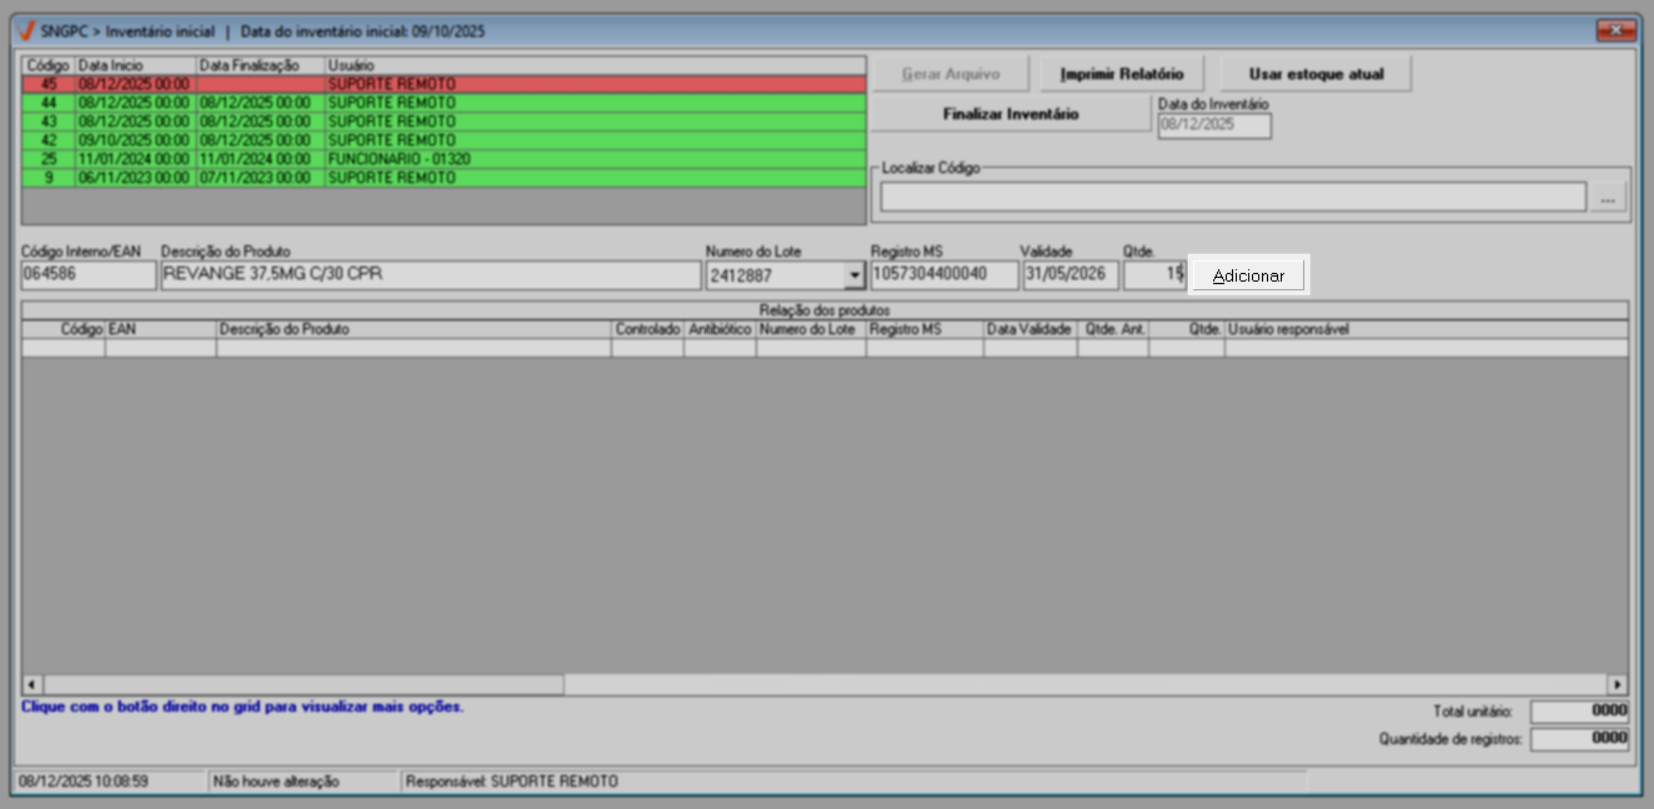Click the ellipsis browse button beside Localizar Código

coord(1607,197)
